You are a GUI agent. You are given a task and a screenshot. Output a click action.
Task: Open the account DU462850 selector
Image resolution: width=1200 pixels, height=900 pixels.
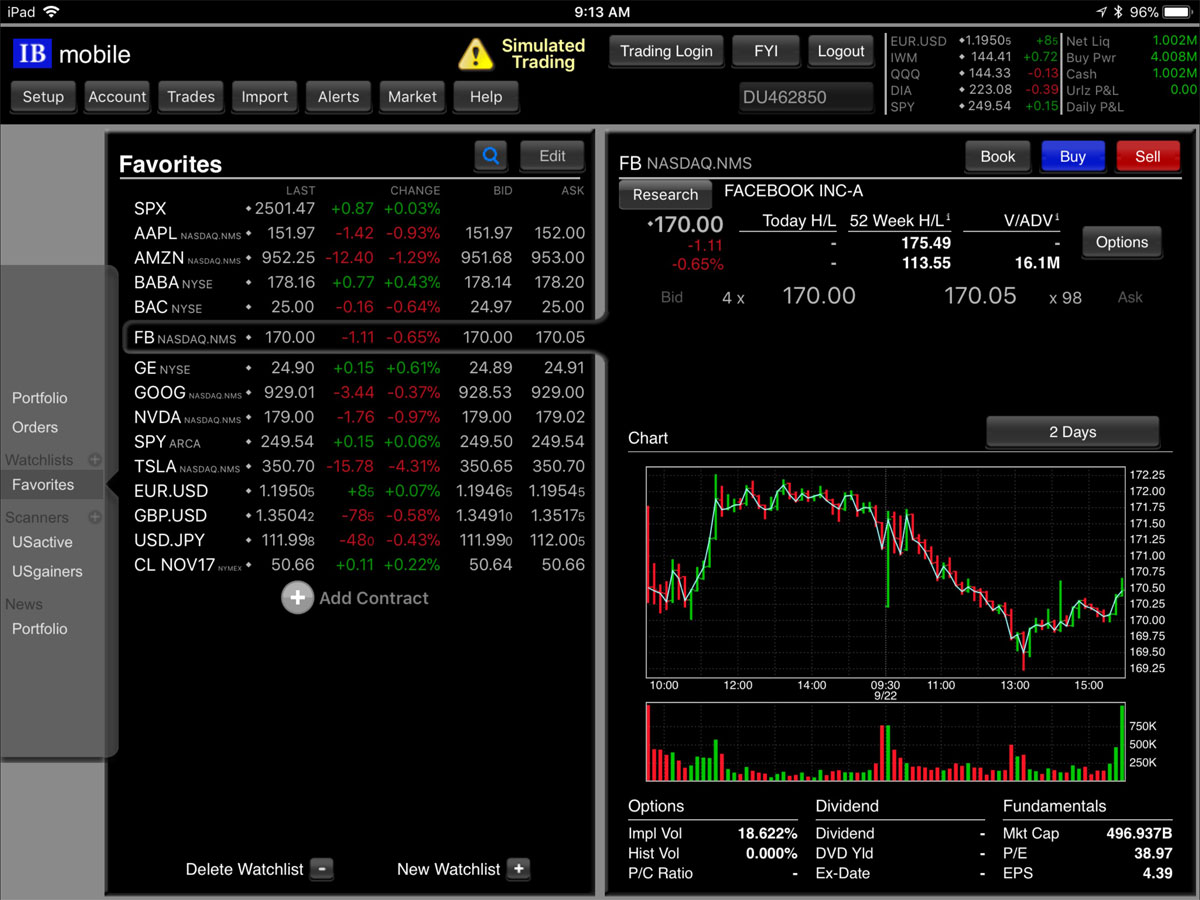coord(806,97)
